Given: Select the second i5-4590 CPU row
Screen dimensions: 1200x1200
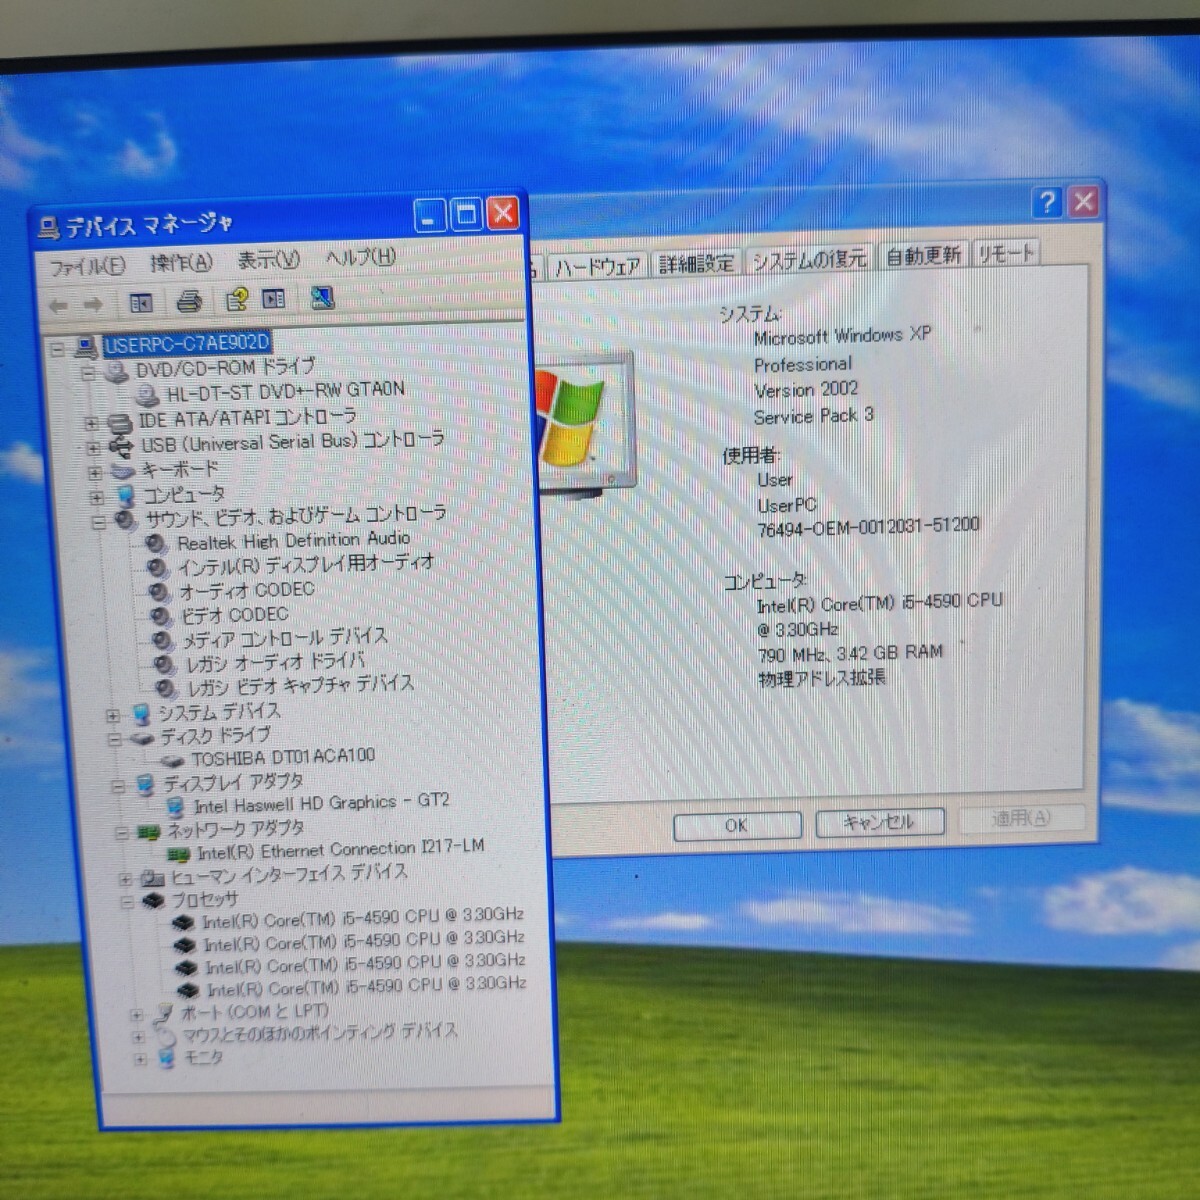Looking at the screenshot, I should coord(364,942).
